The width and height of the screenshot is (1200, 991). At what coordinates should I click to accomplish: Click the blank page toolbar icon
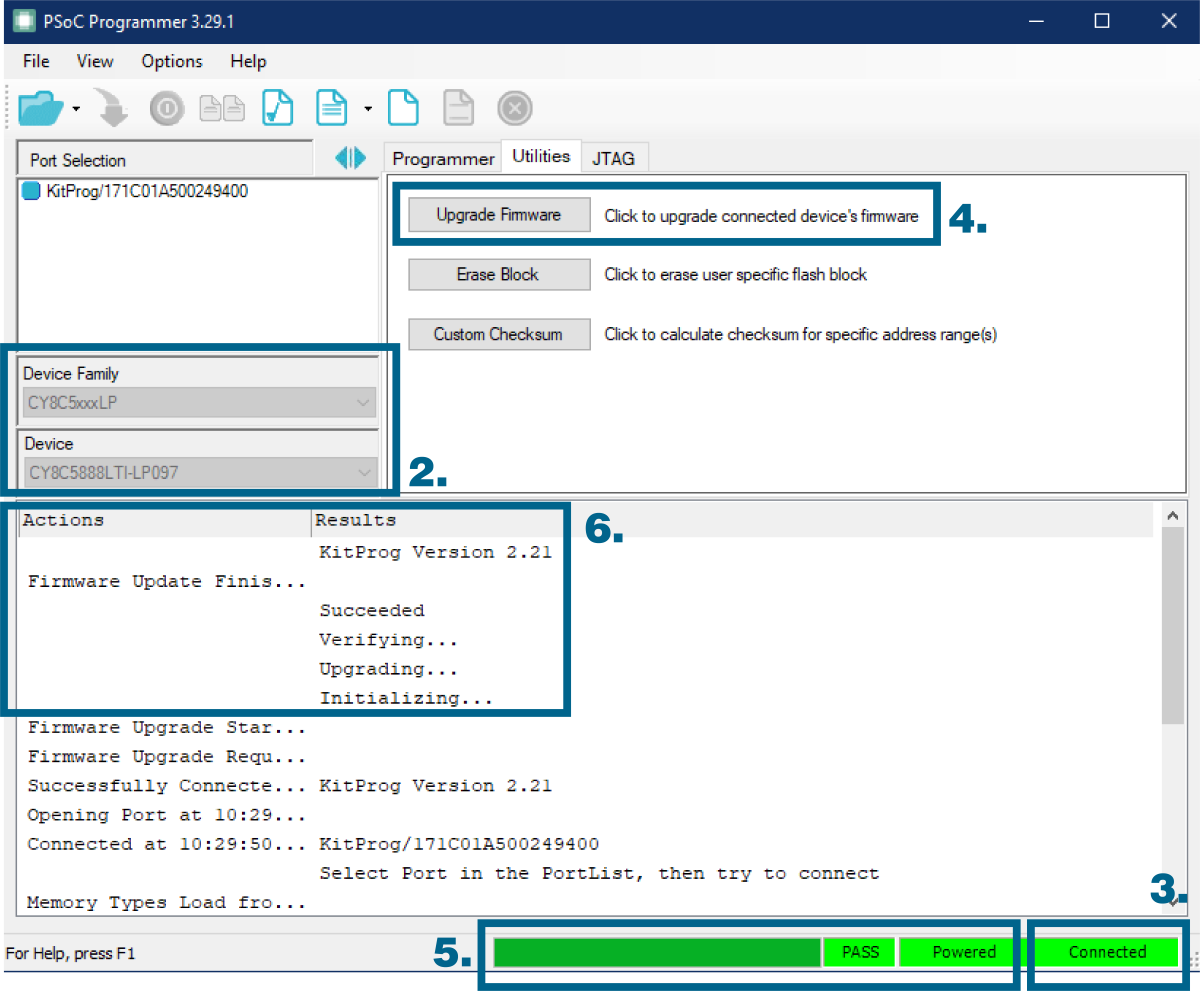(x=403, y=108)
